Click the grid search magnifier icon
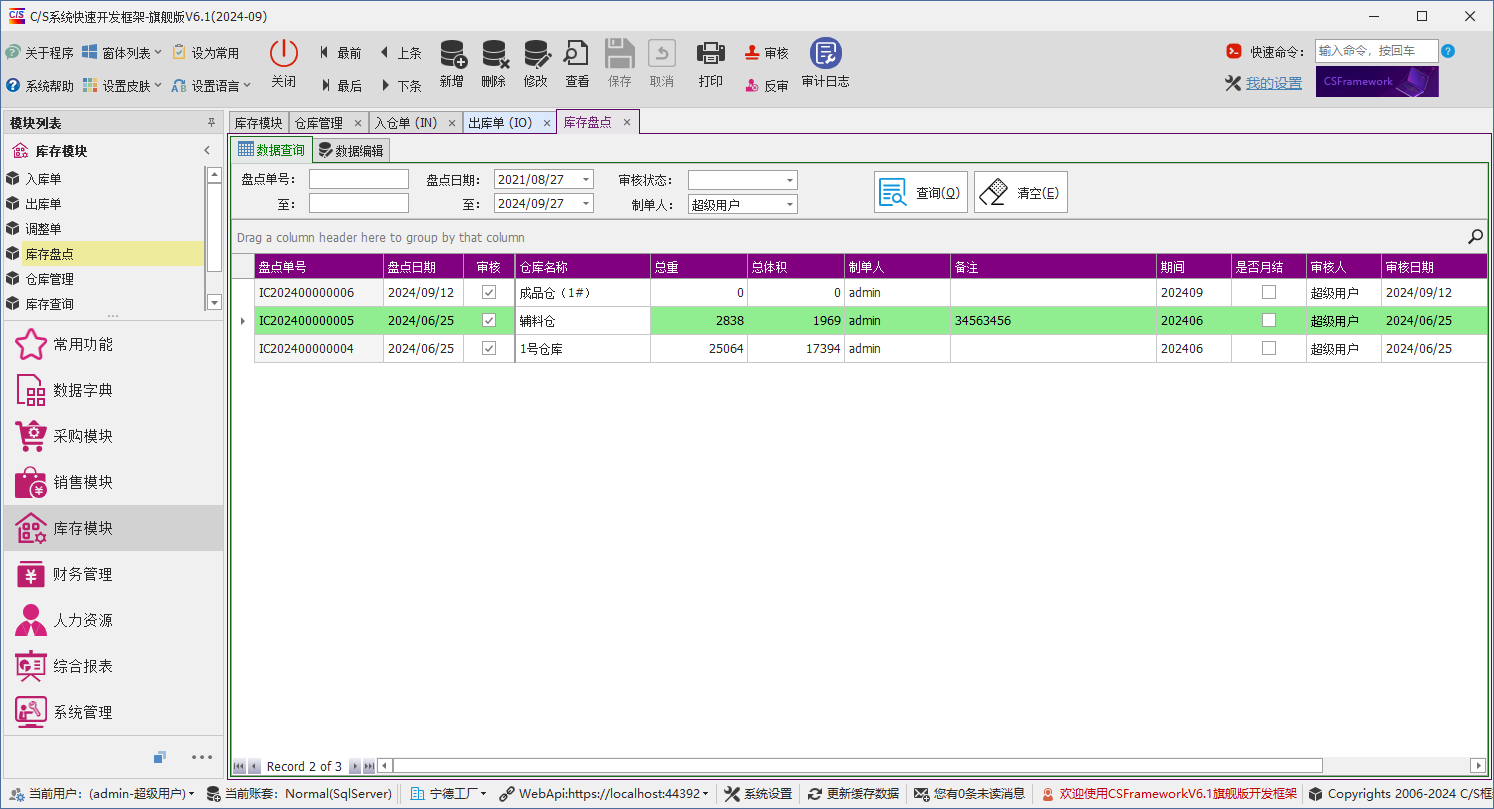Image resolution: width=1494 pixels, height=809 pixels. click(1475, 237)
